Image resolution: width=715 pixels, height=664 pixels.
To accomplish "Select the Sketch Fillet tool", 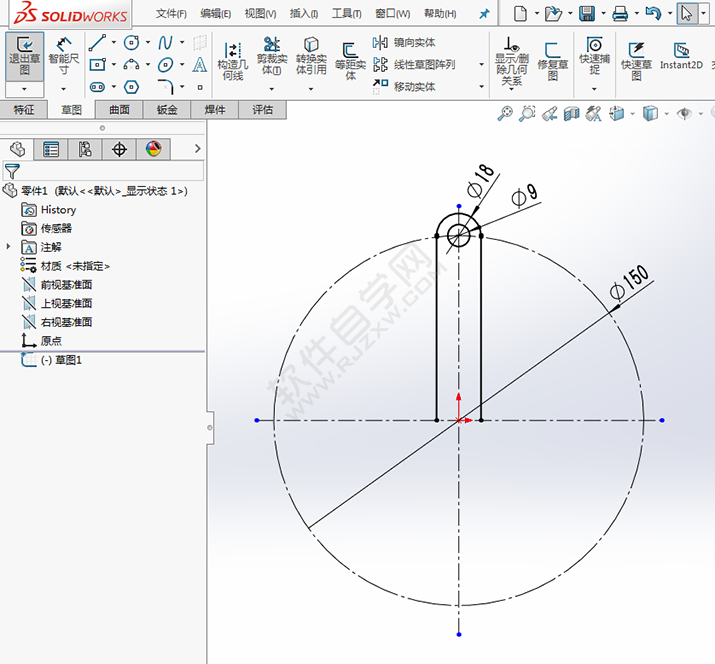I will [x=166, y=87].
